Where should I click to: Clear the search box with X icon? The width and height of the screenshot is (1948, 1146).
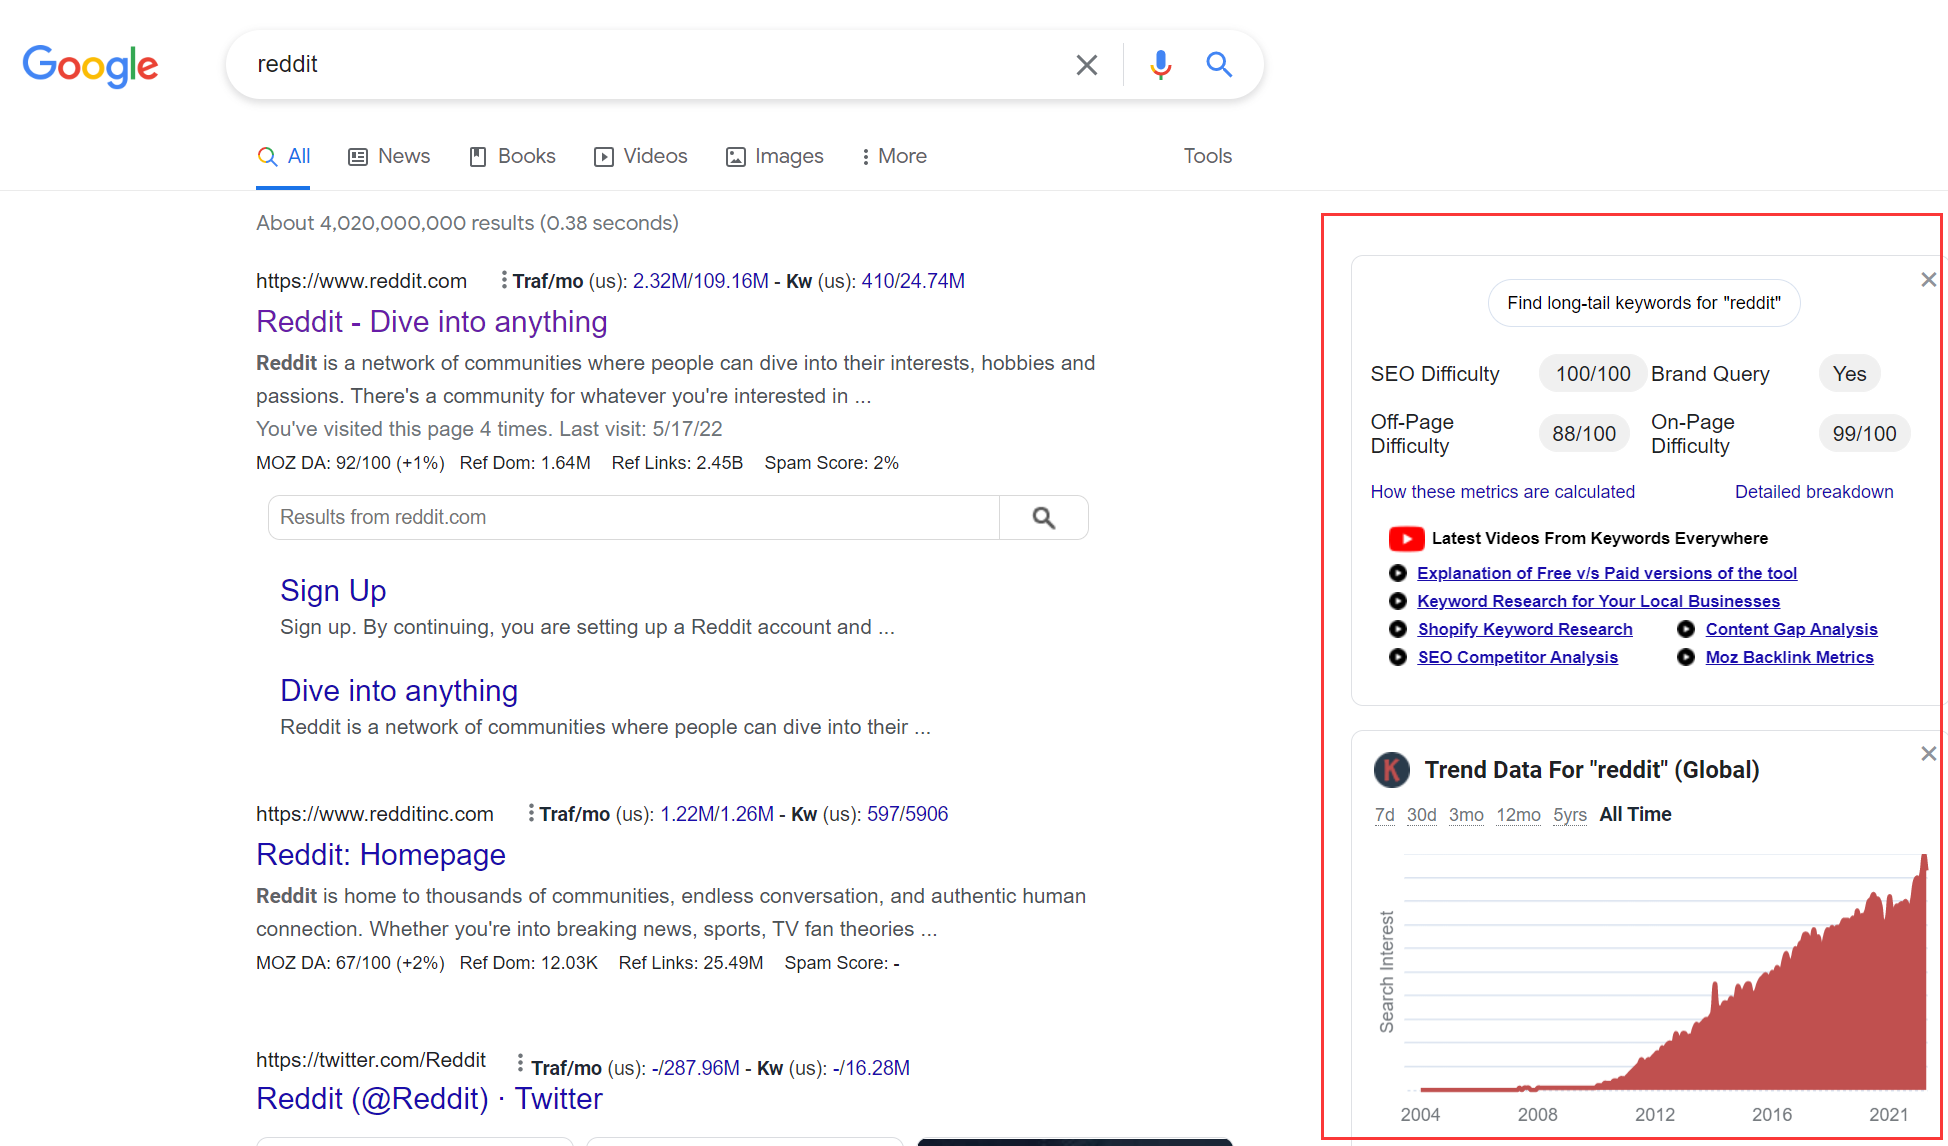(x=1086, y=65)
